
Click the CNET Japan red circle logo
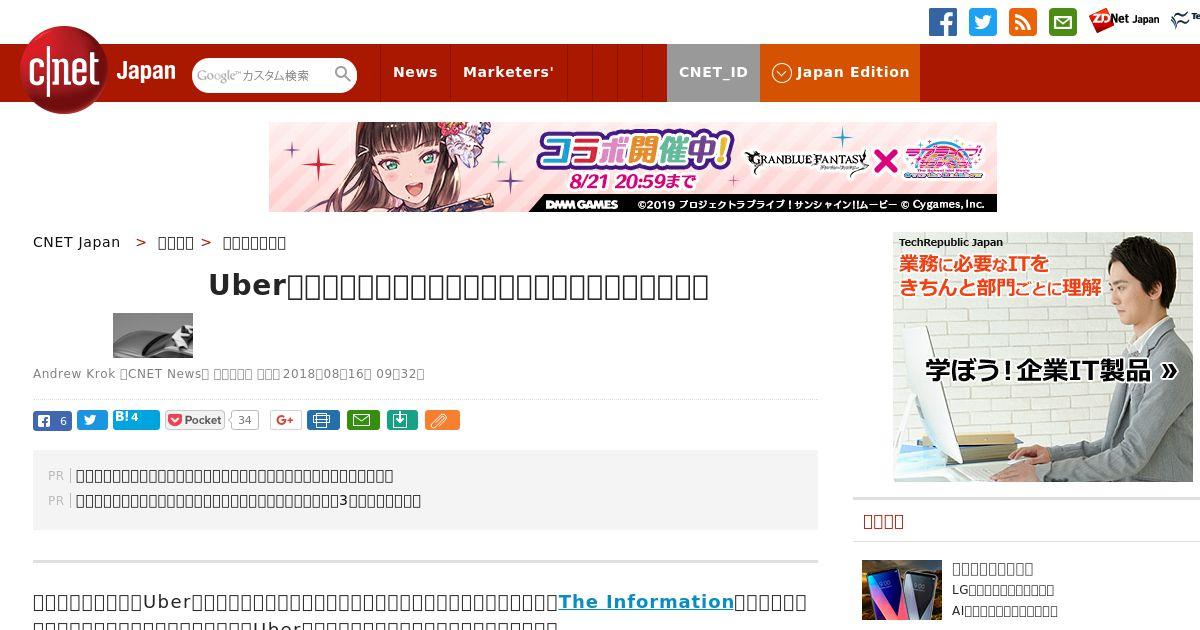(x=64, y=70)
